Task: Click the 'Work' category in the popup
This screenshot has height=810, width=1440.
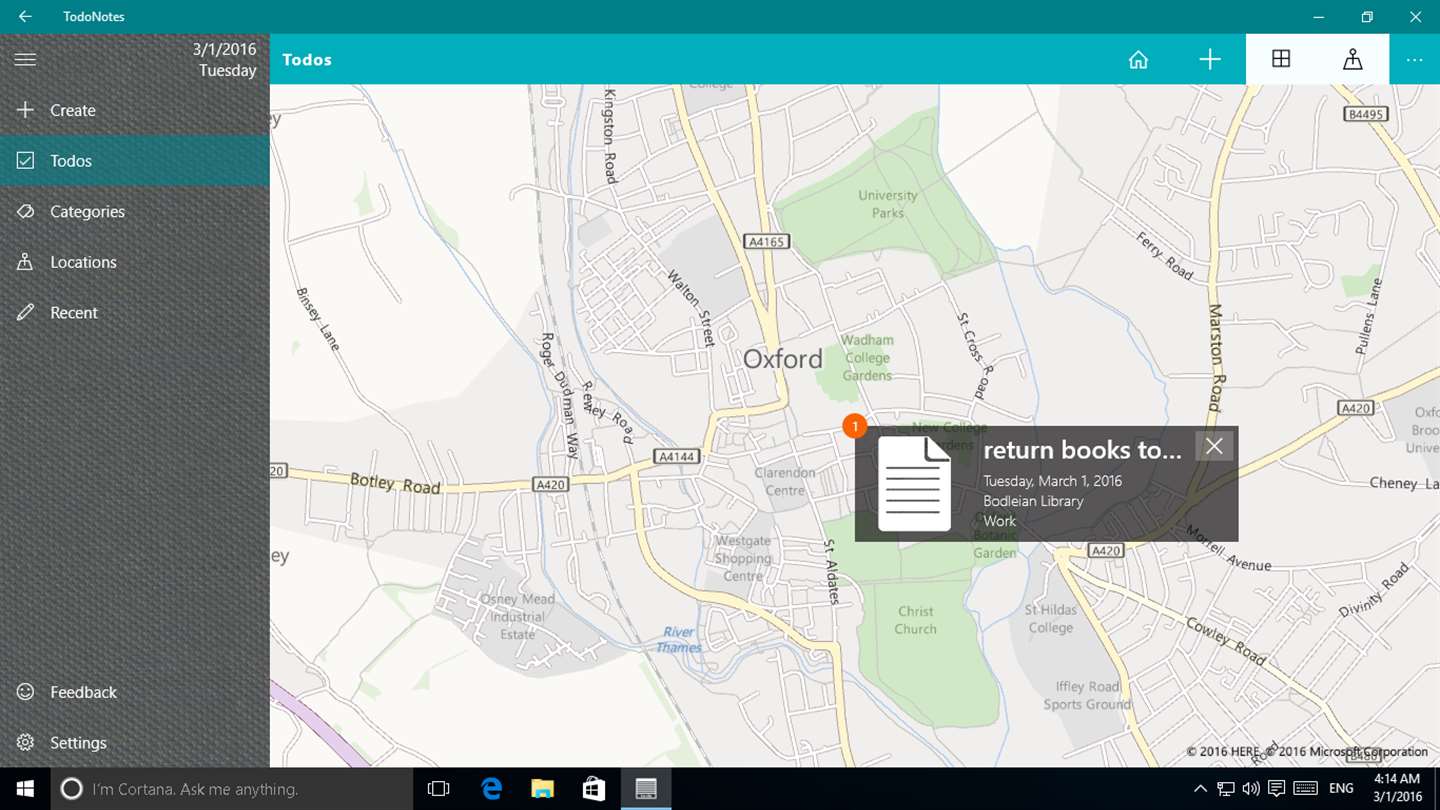Action: (999, 521)
